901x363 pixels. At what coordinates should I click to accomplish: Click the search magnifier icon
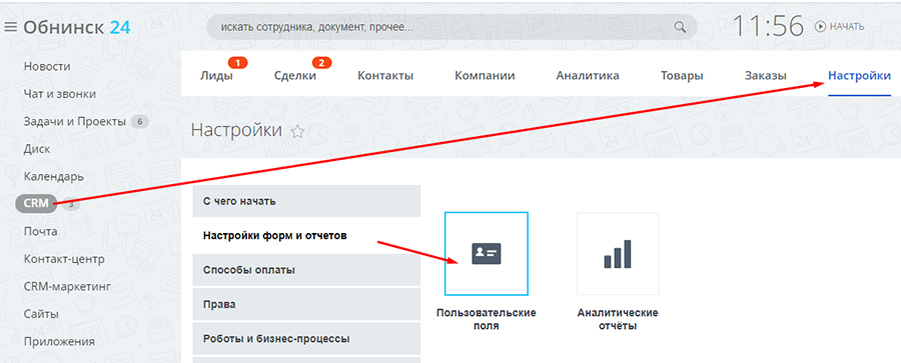click(680, 27)
